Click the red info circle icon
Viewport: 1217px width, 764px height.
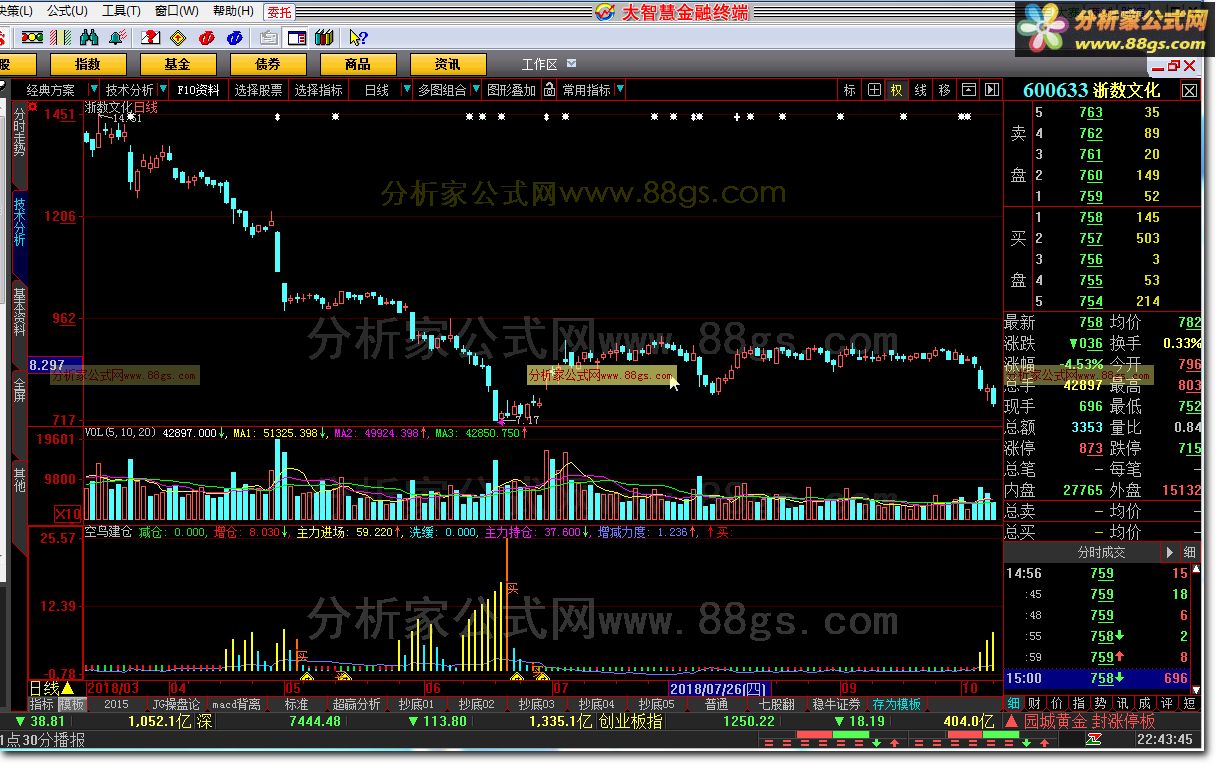click(x=206, y=38)
